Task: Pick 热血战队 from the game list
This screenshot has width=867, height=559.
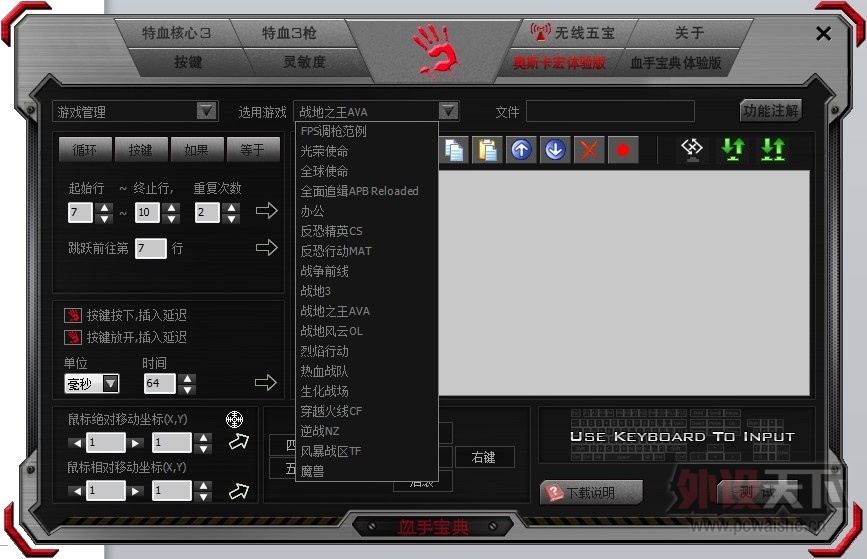Action: (367, 371)
